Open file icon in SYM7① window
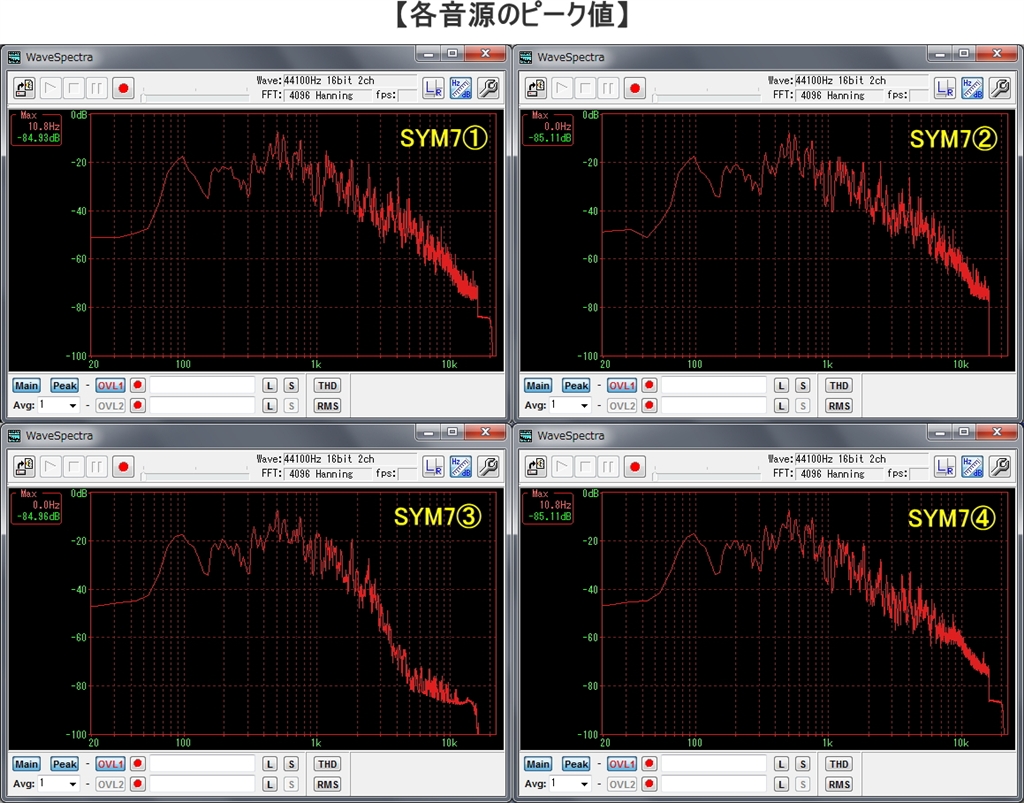Image resolution: width=1024 pixels, height=803 pixels. [x=24, y=88]
